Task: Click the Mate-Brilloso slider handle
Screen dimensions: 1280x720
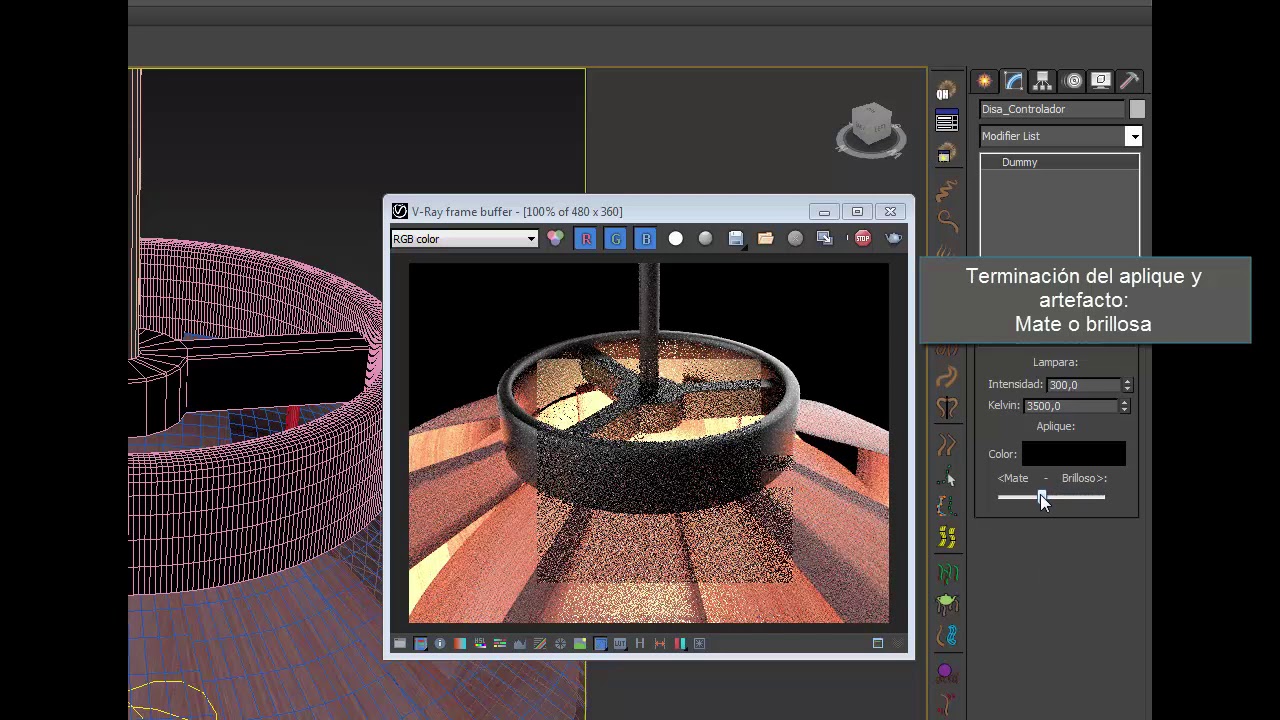Action: (1042, 497)
